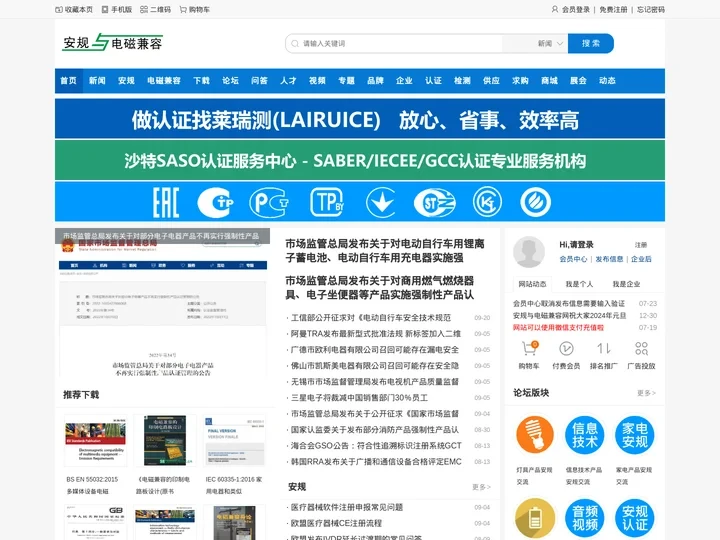
Task: Switch to the 我是企业 tab
Action: pos(626,284)
